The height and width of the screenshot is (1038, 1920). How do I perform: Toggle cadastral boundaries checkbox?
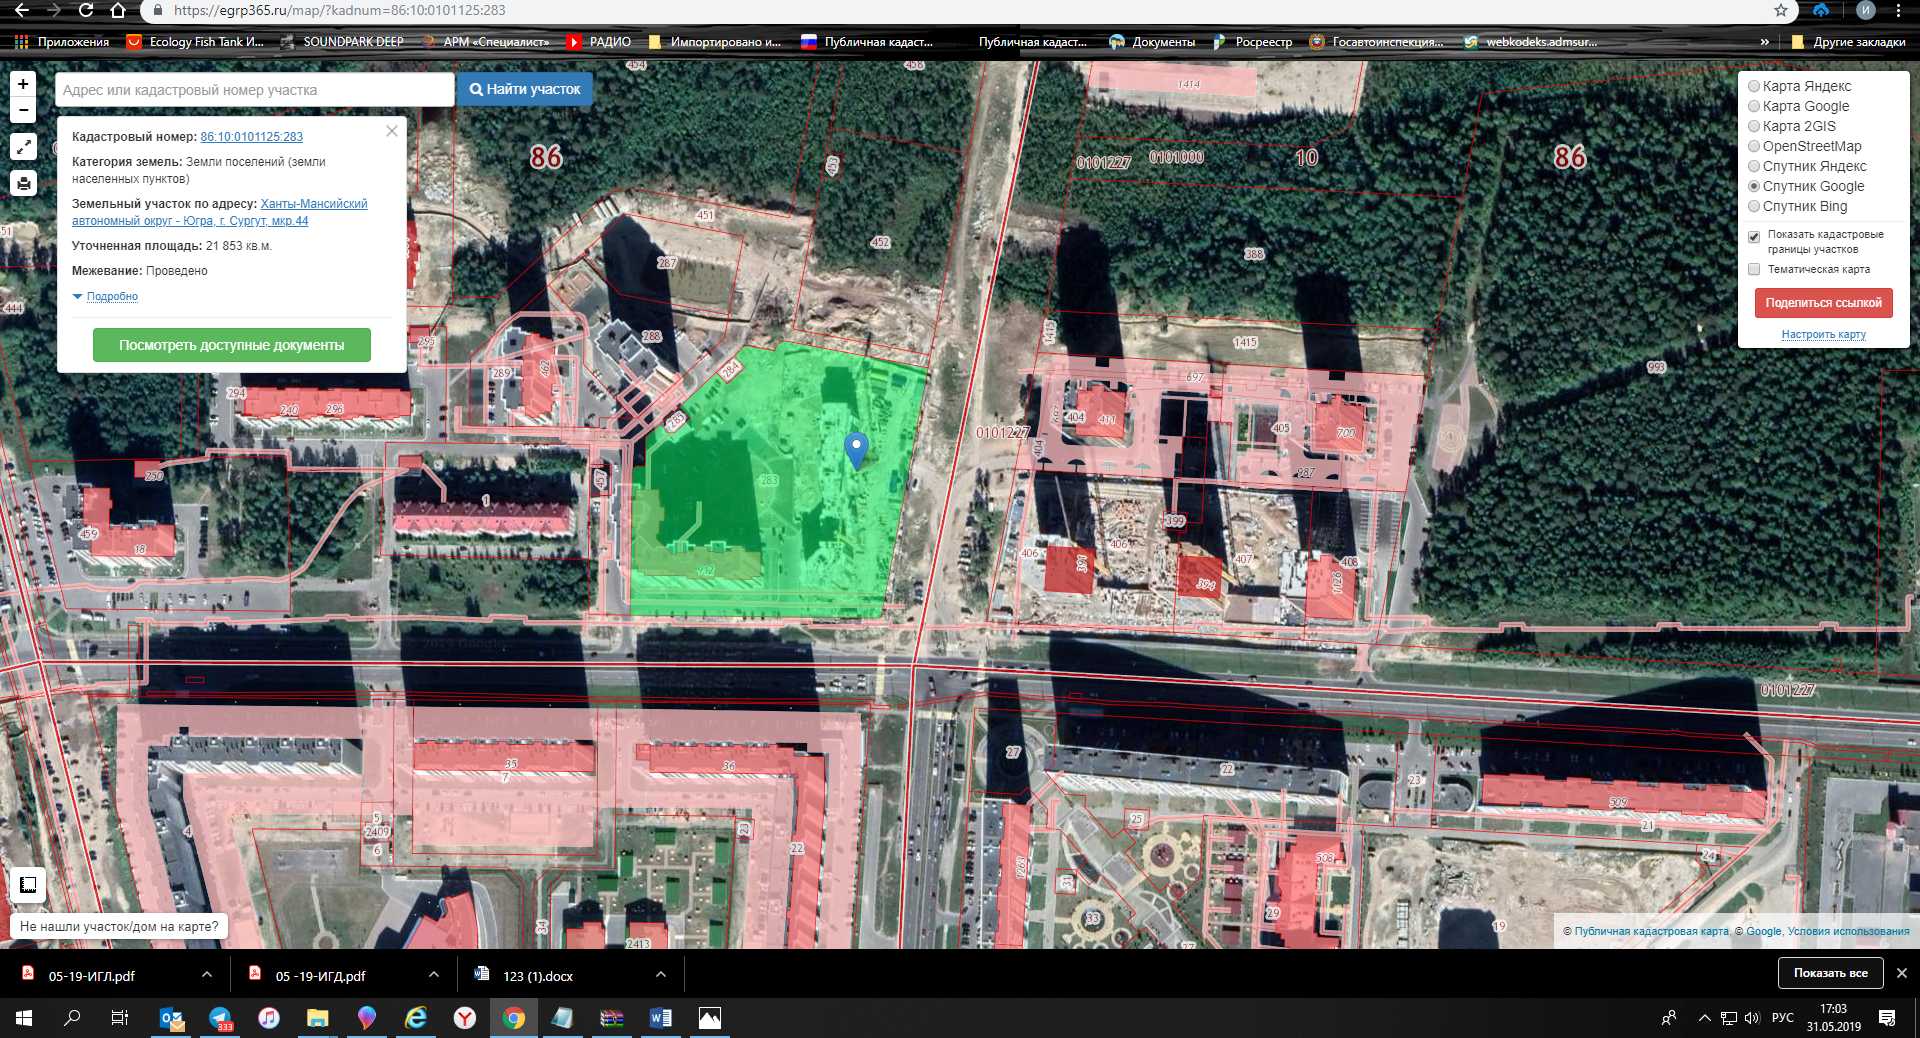[x=1754, y=237]
